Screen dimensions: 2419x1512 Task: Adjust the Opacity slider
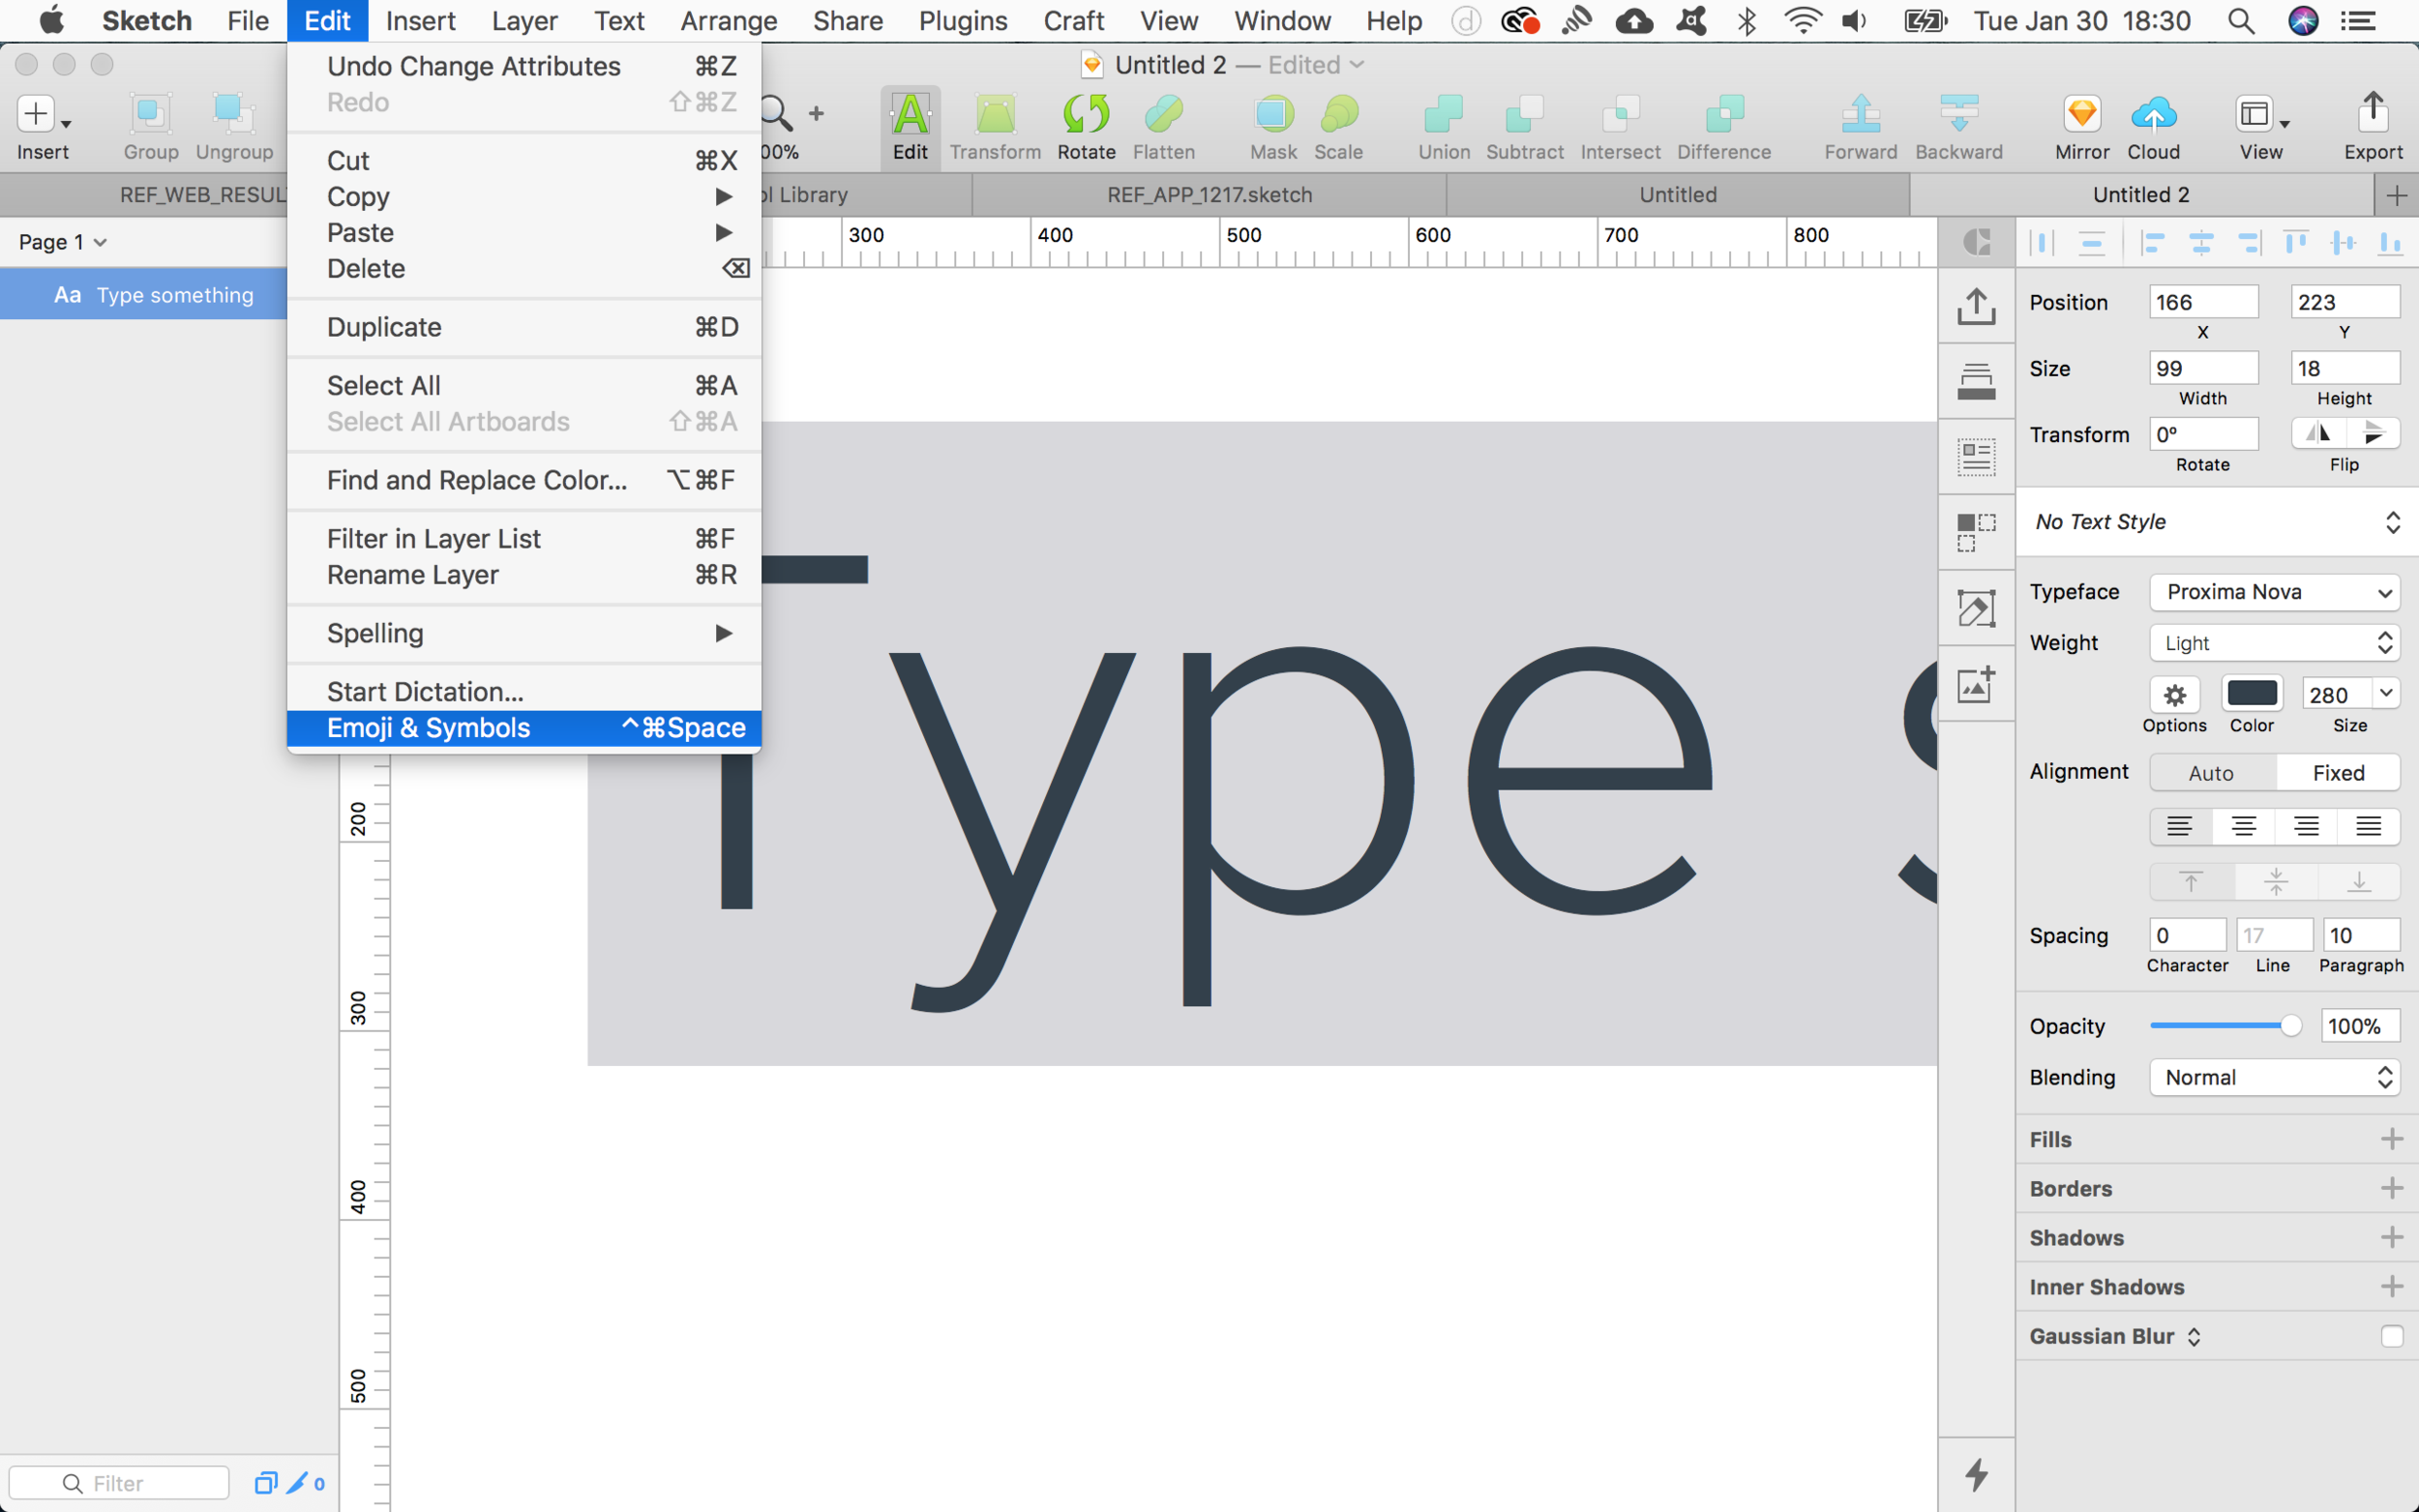point(2226,1026)
